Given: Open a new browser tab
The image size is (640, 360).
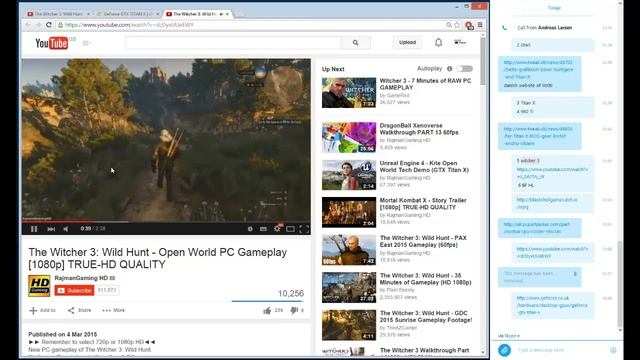Looking at the screenshot, I should click(240, 14).
